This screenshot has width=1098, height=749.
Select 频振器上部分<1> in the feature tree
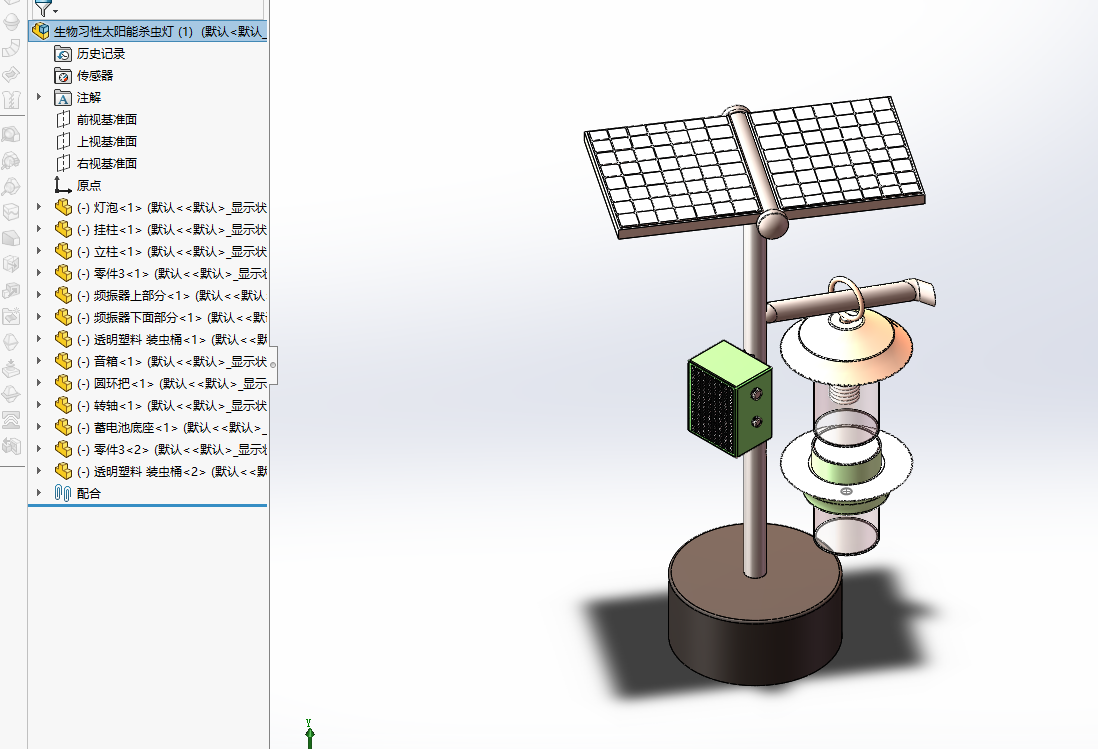click(140, 296)
